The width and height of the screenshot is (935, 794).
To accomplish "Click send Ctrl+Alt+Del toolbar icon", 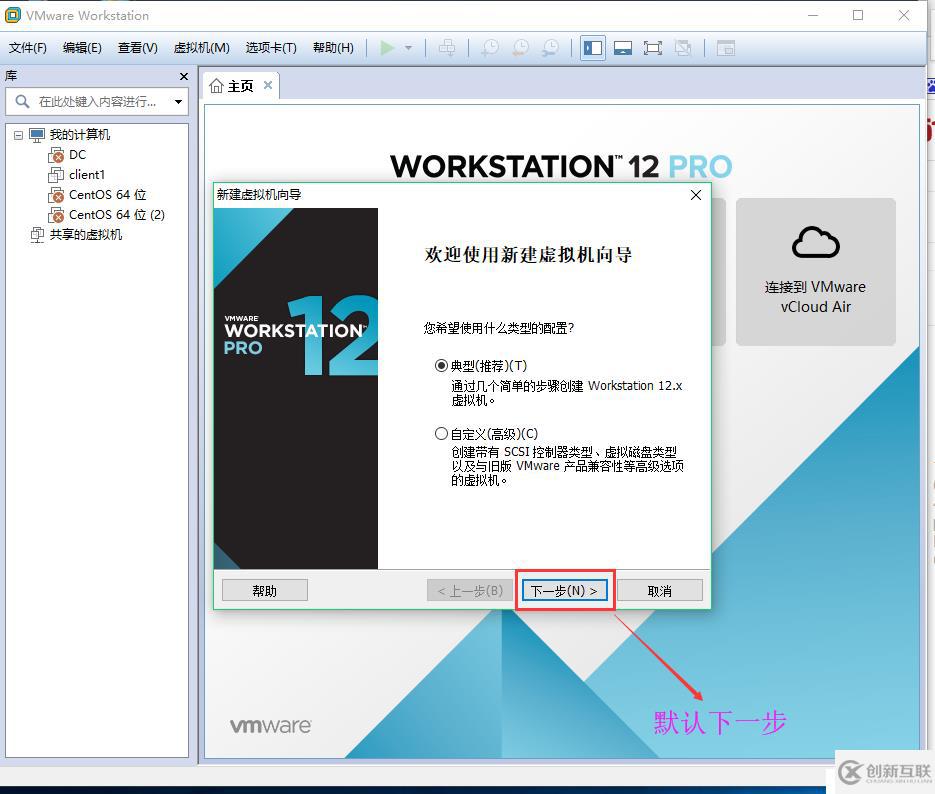I will (x=447, y=48).
